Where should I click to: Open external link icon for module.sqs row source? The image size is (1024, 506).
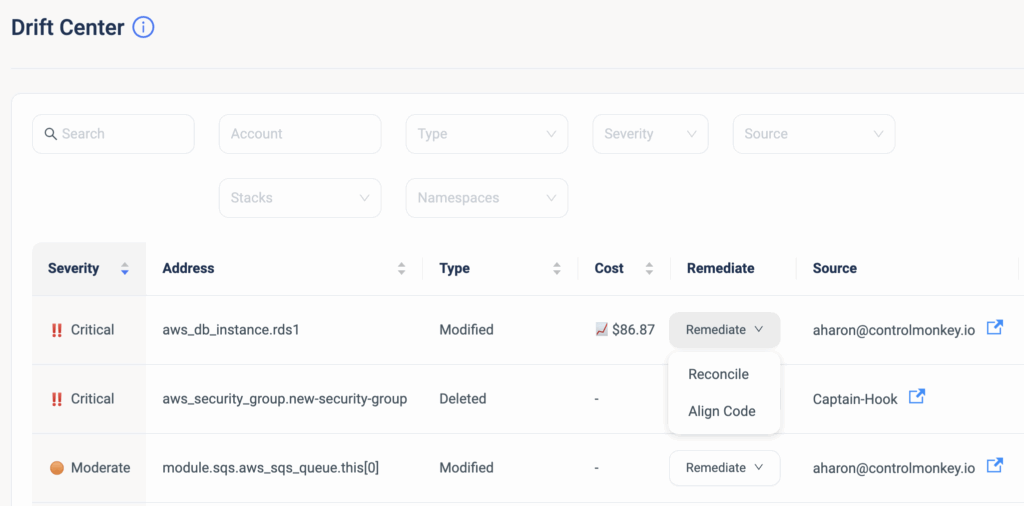[994, 466]
